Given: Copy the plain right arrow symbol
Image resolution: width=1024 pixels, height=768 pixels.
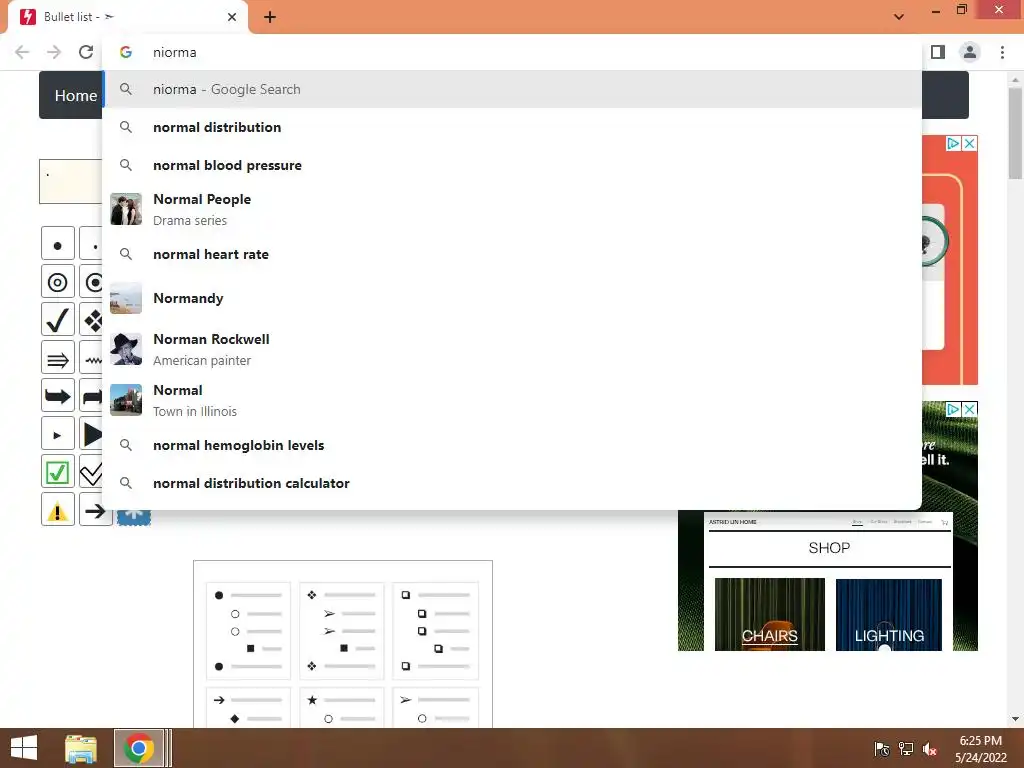Looking at the screenshot, I should [x=95, y=509].
